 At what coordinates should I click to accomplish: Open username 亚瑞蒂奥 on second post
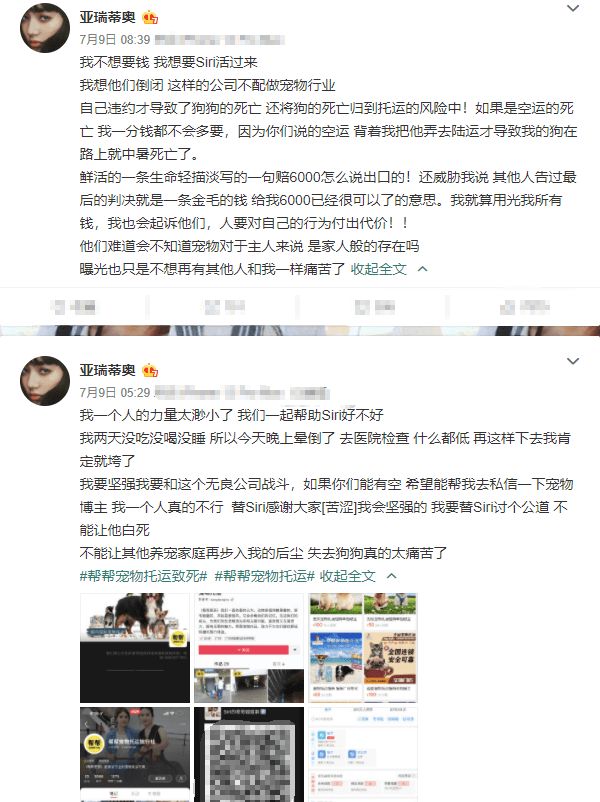(x=107, y=370)
